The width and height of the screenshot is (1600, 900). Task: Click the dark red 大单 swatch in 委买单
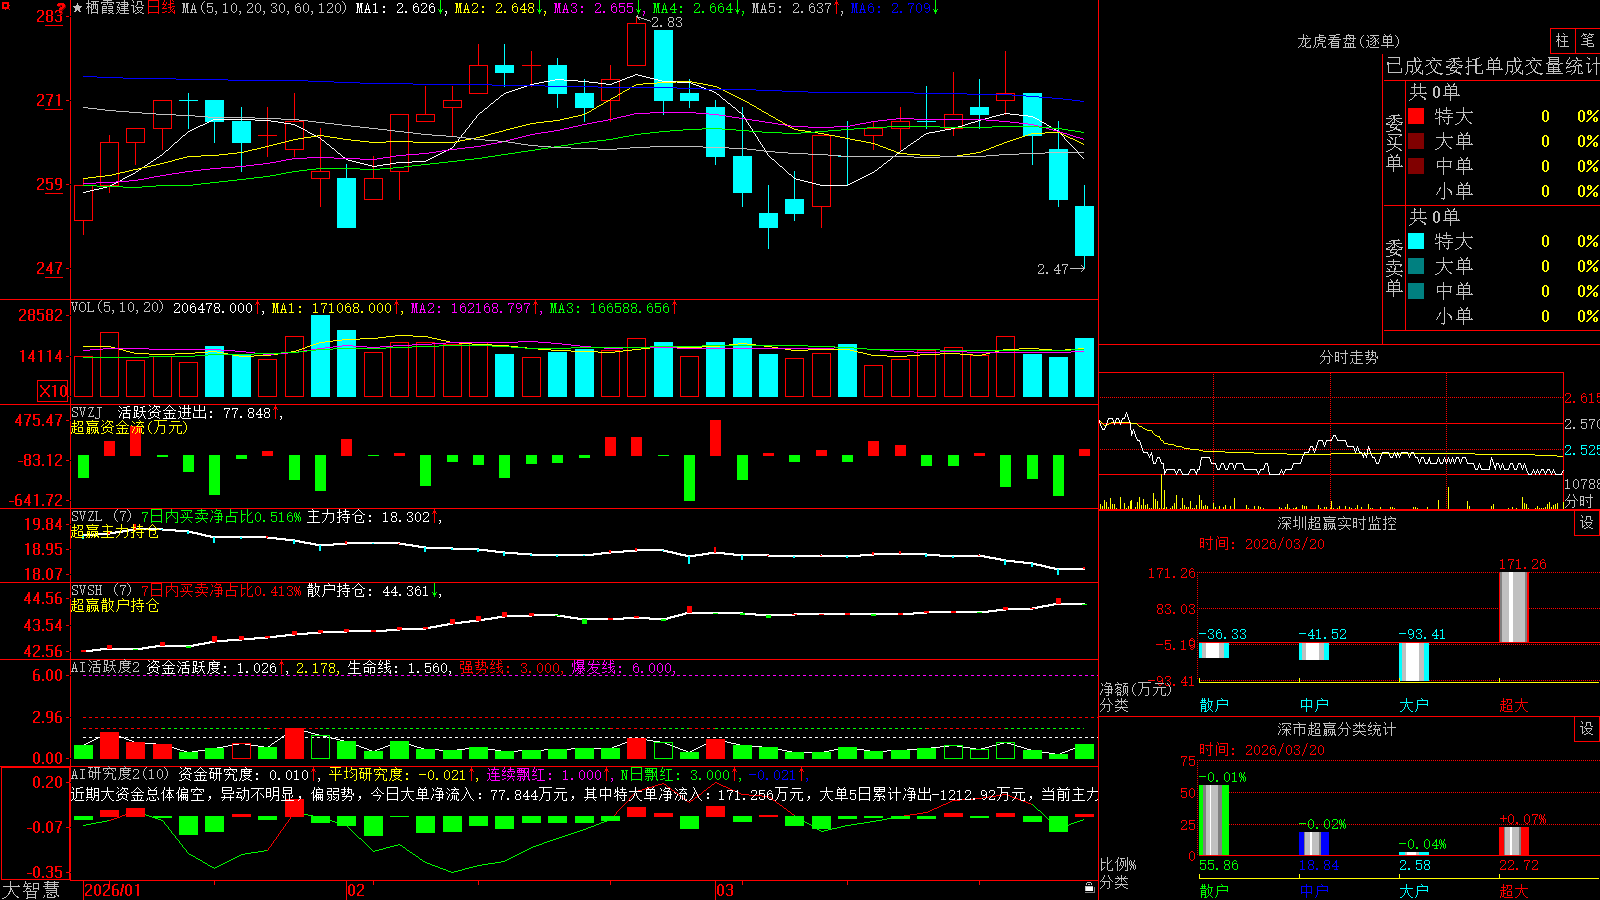coord(1416,141)
